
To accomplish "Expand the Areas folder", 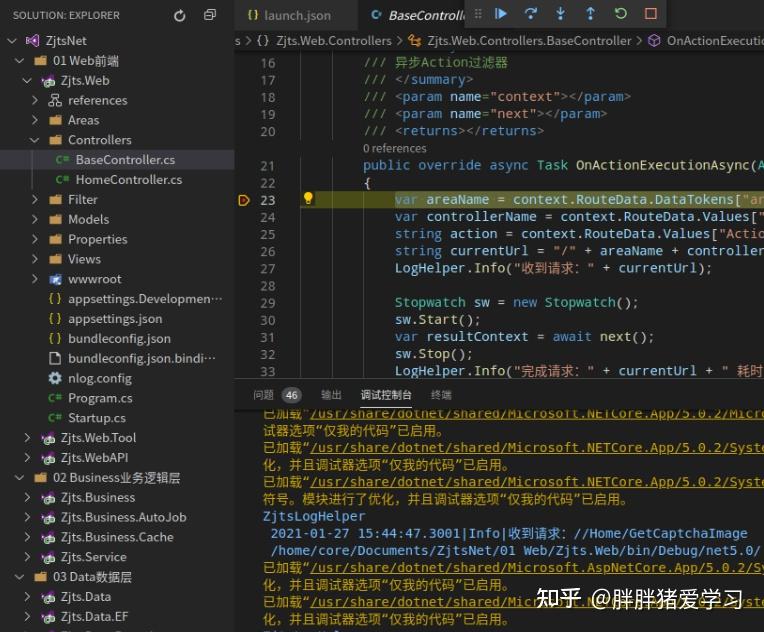I will 35,120.
